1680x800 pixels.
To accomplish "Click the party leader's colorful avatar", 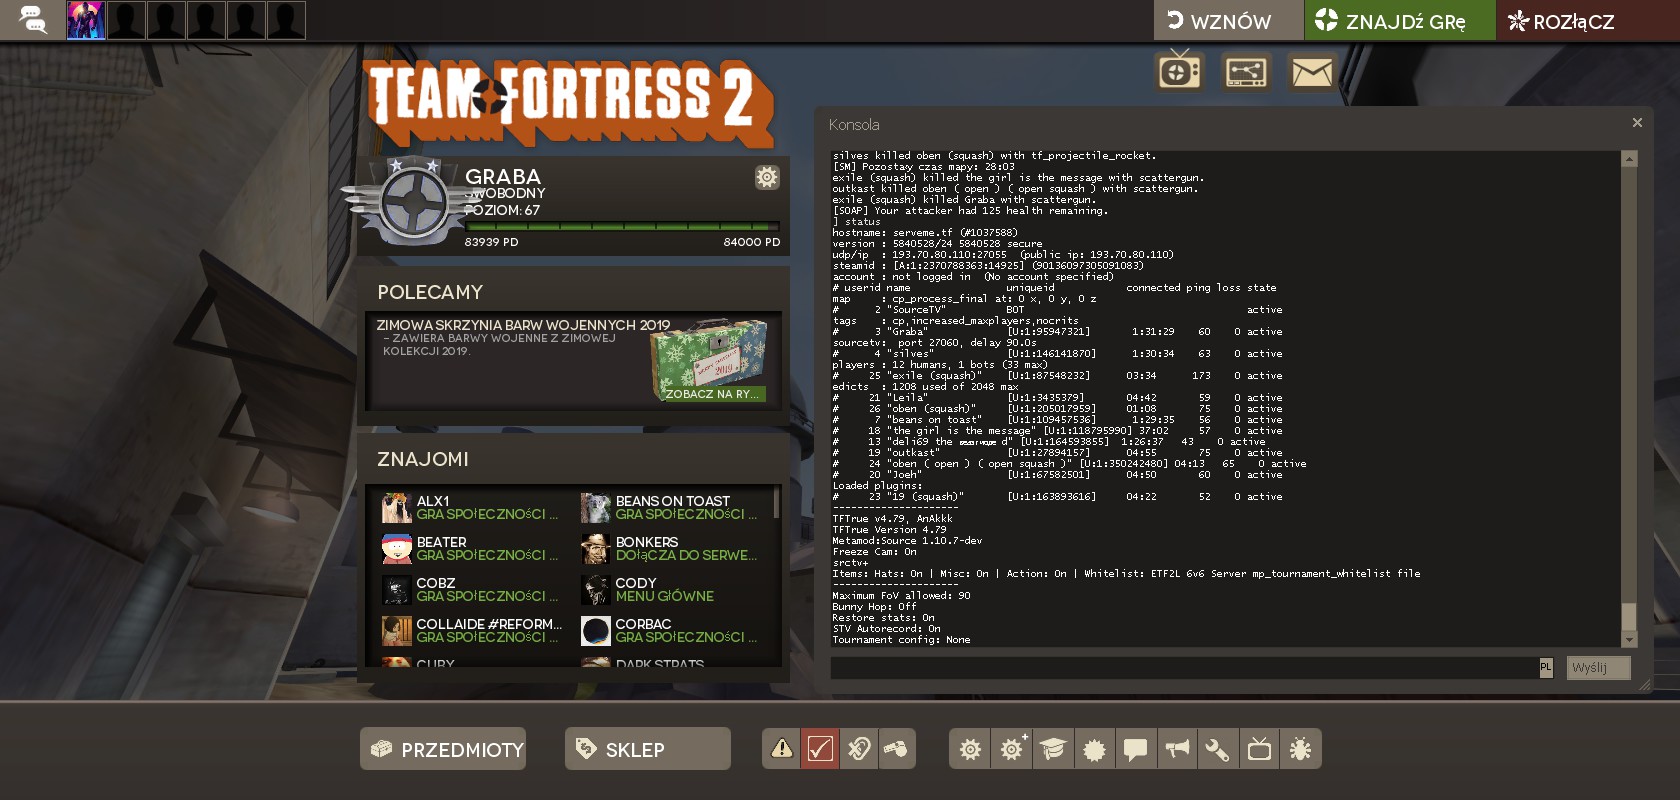I will (x=86, y=20).
